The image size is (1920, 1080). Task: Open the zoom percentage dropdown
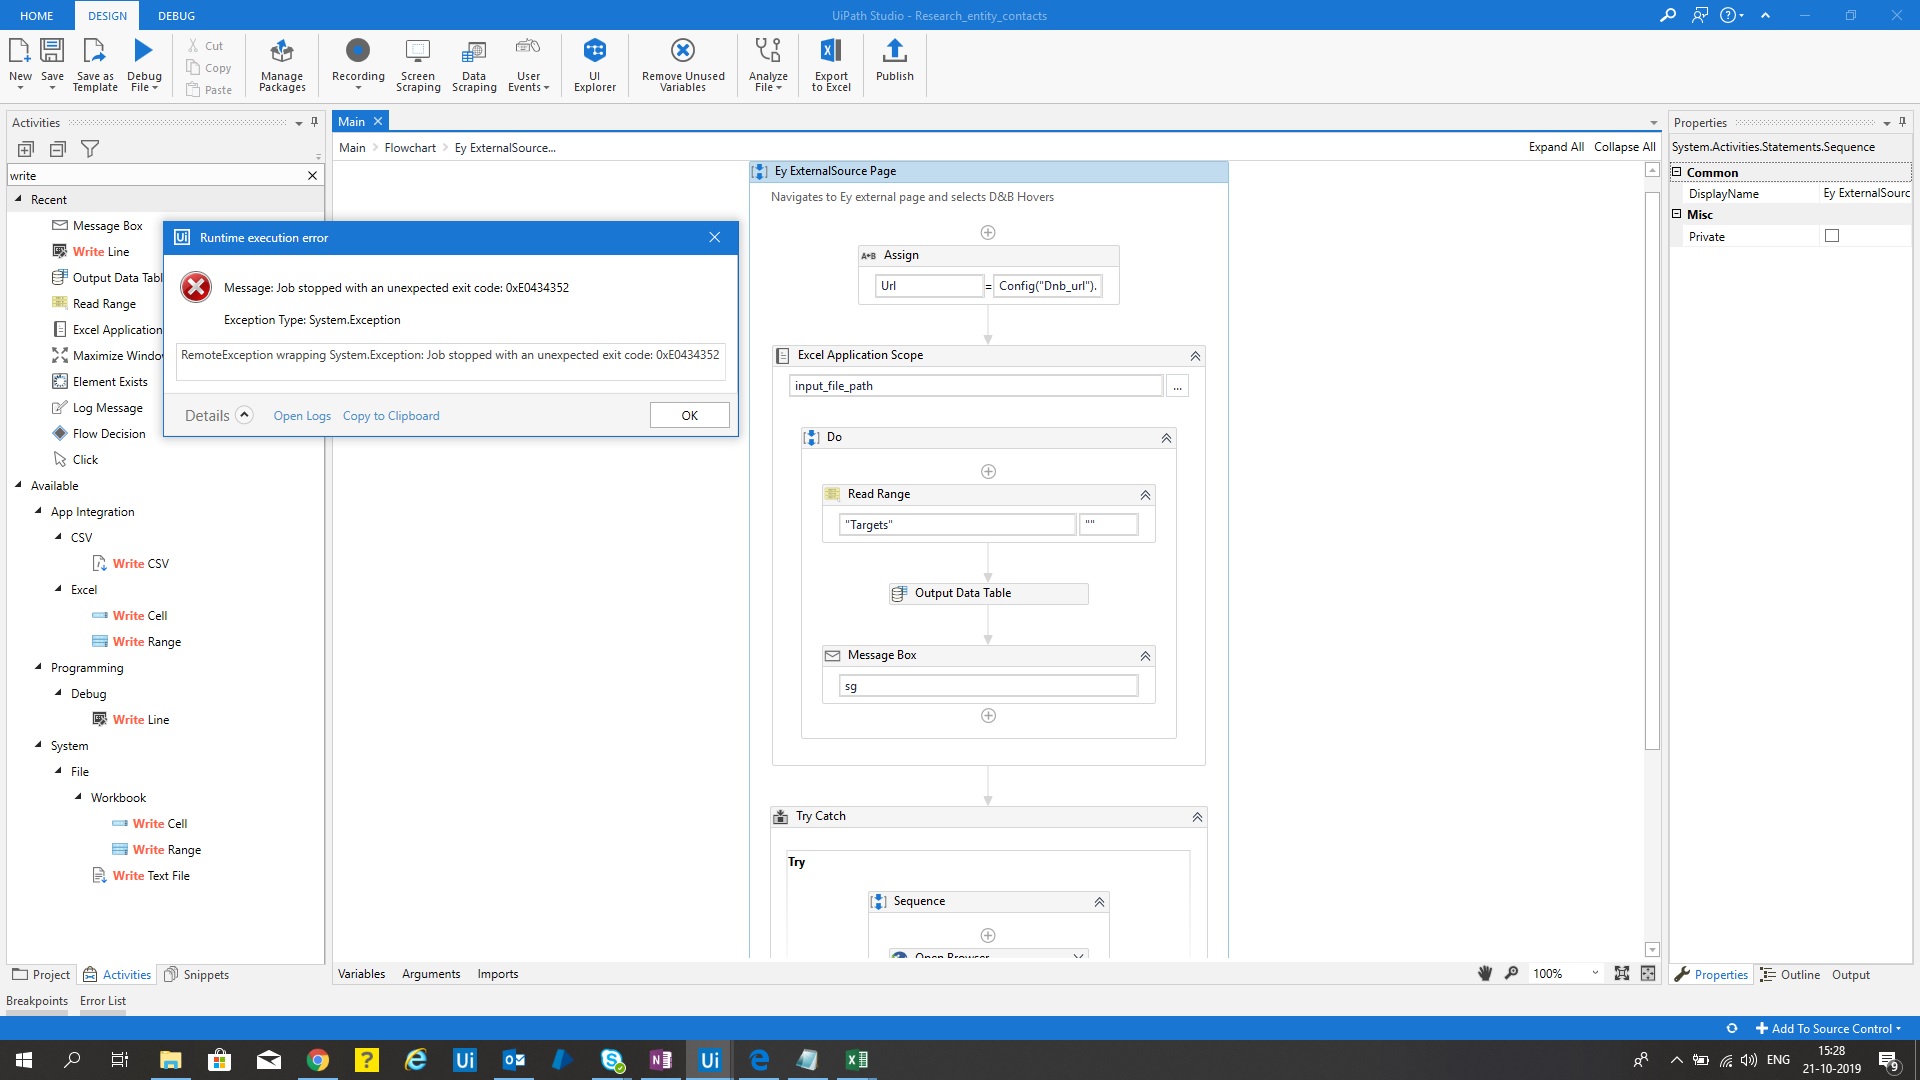click(x=1595, y=973)
